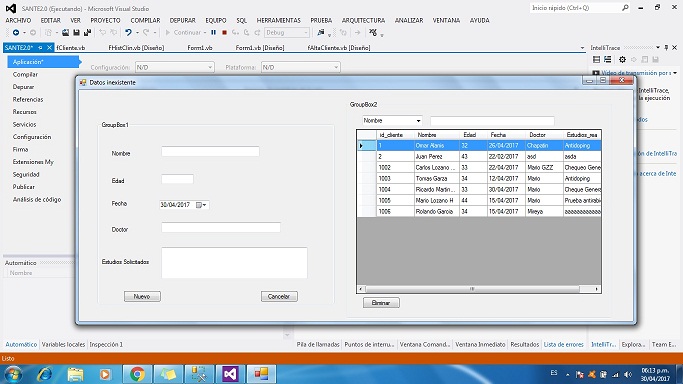This screenshot has height=384, width=683.
Task: Open IntelliTrace settings gear icon
Action: click(x=622, y=60)
